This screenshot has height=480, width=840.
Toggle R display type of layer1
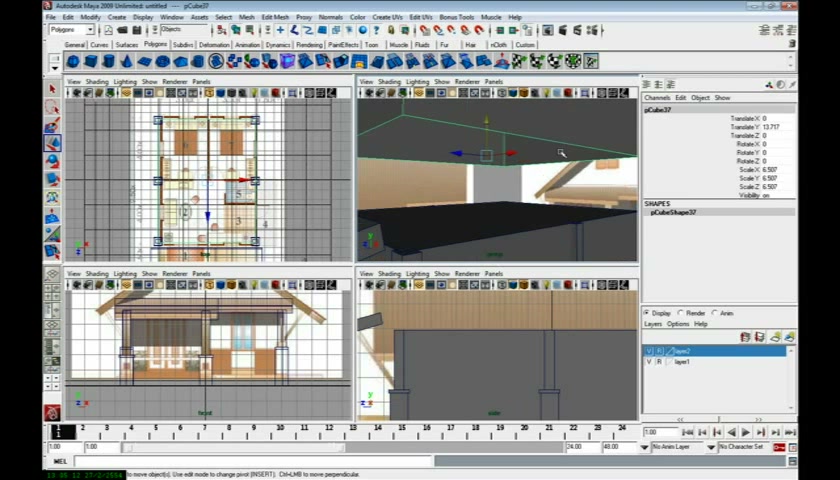click(659, 362)
